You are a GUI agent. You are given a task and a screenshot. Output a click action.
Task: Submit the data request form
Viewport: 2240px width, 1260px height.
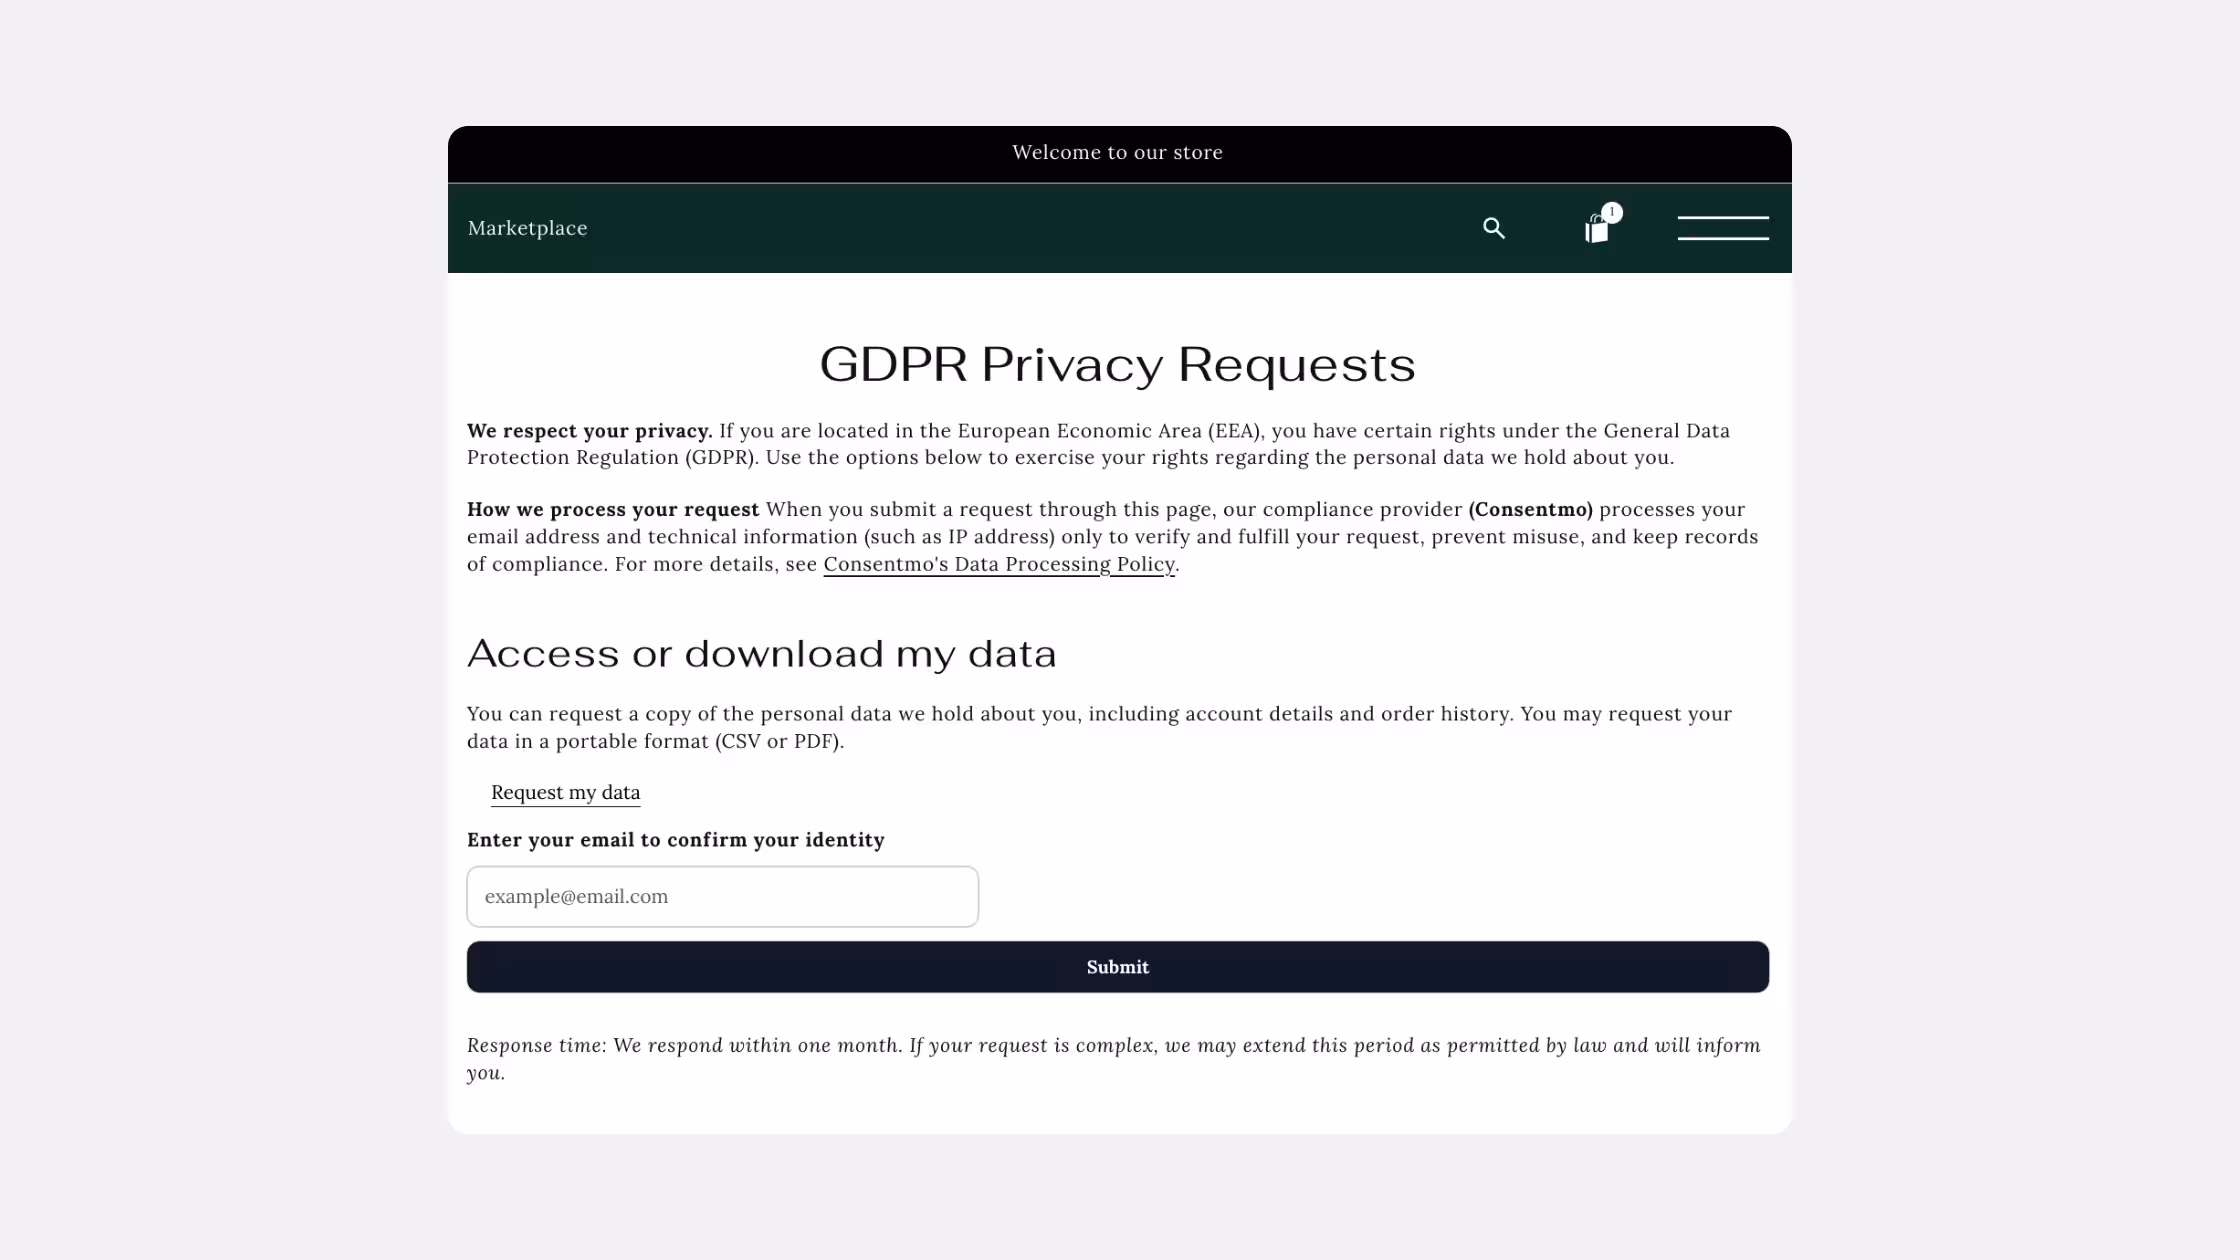point(1118,967)
